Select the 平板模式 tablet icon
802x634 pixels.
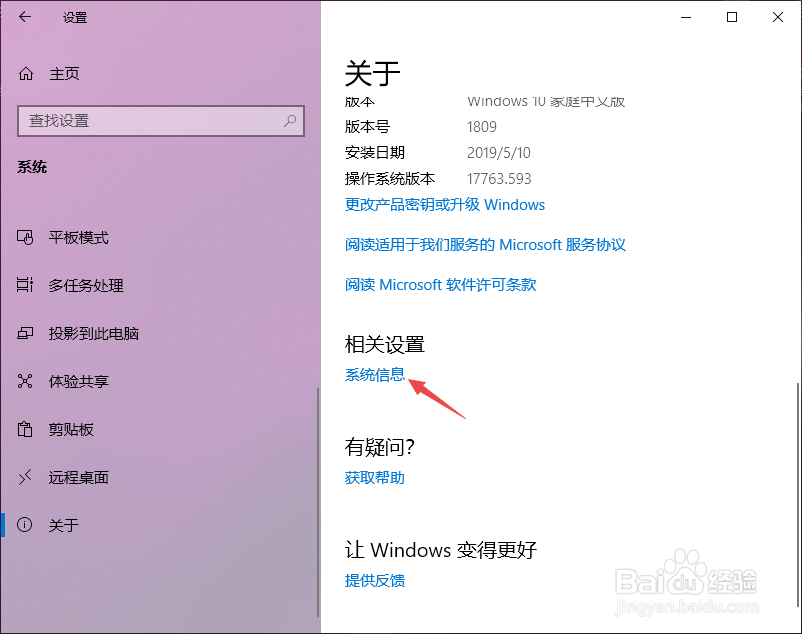pyautogui.click(x=25, y=237)
